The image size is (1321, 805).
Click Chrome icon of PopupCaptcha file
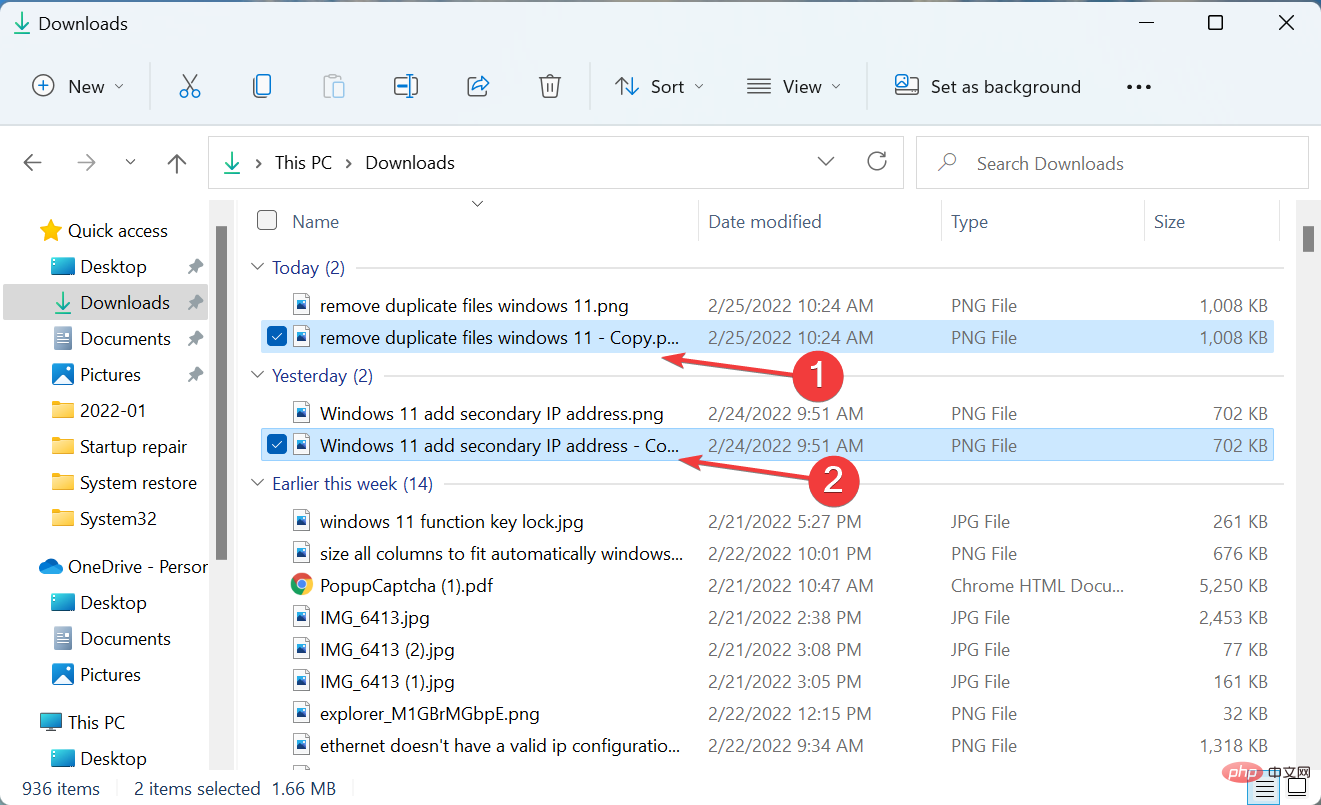302,585
